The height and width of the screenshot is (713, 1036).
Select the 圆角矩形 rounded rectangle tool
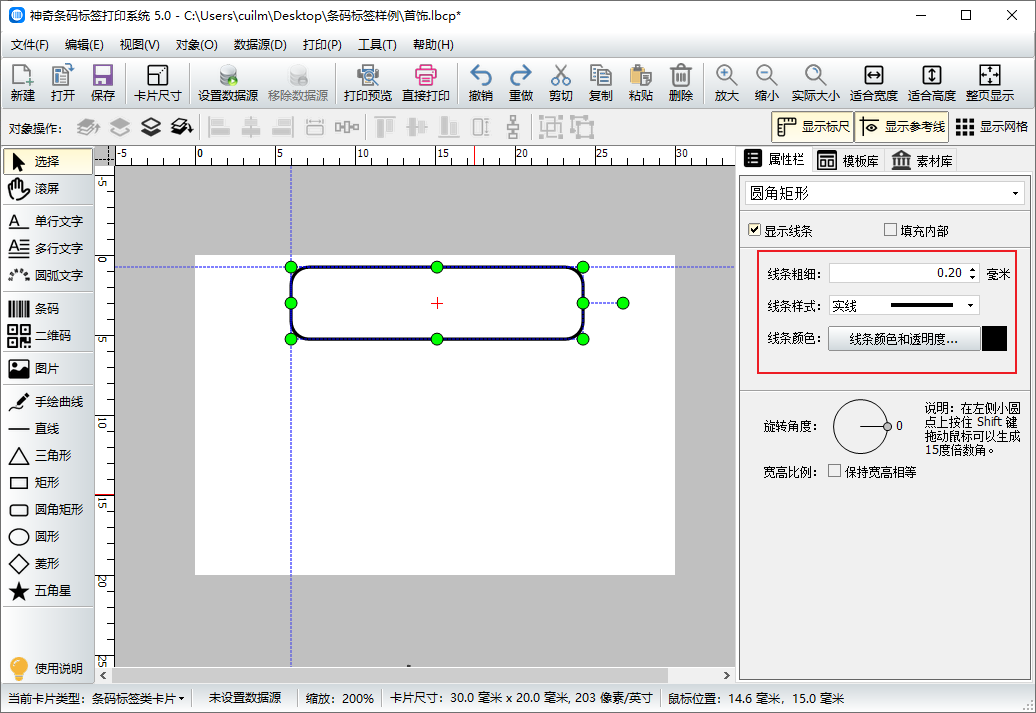click(48, 509)
